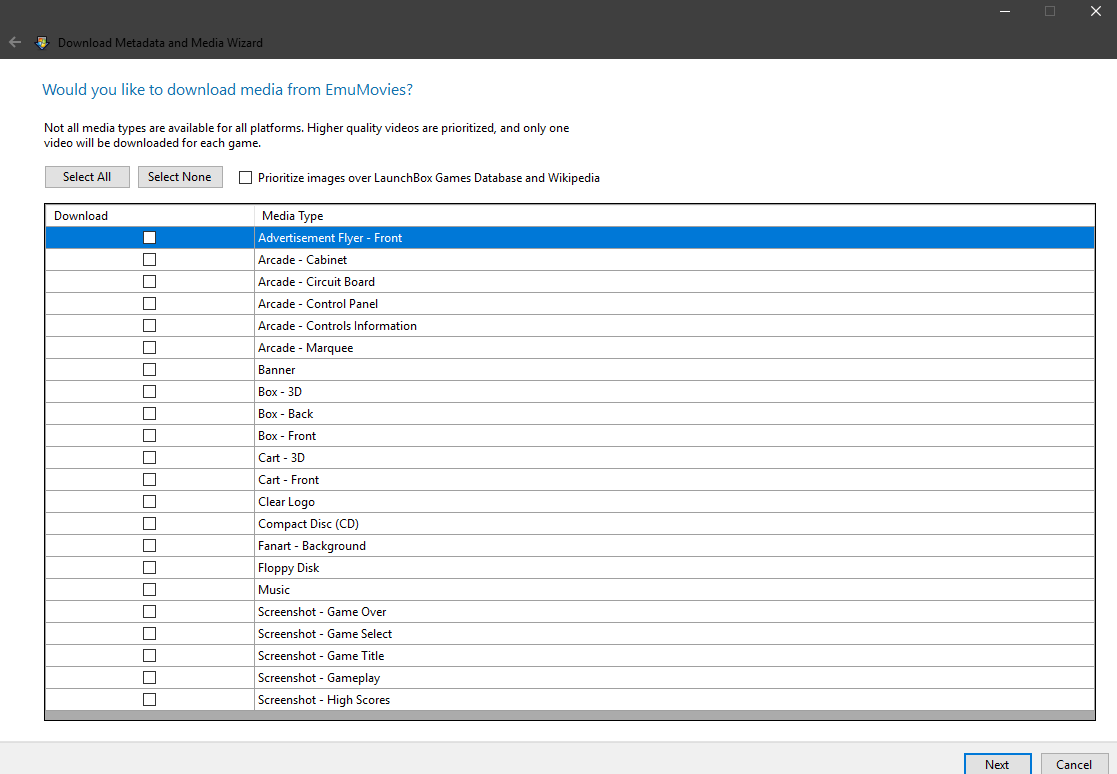Tick Screenshot - Gameplay checkbox
The image size is (1117, 774).
point(150,678)
